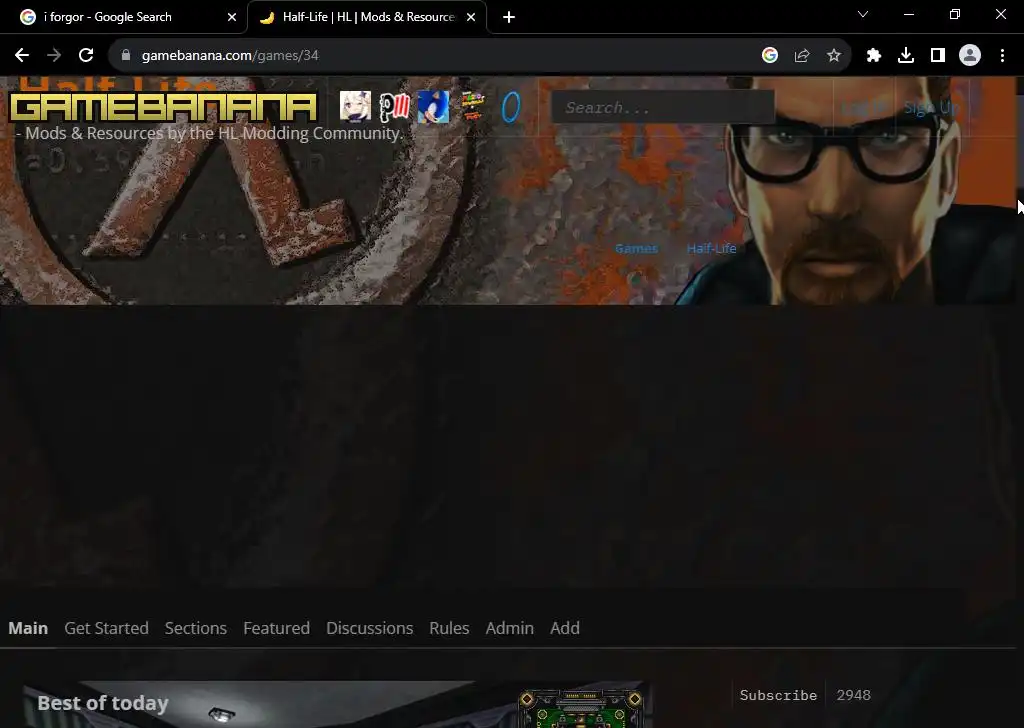Image resolution: width=1024 pixels, height=728 pixels.
Task: Share this page using the share icon
Action: pos(802,55)
